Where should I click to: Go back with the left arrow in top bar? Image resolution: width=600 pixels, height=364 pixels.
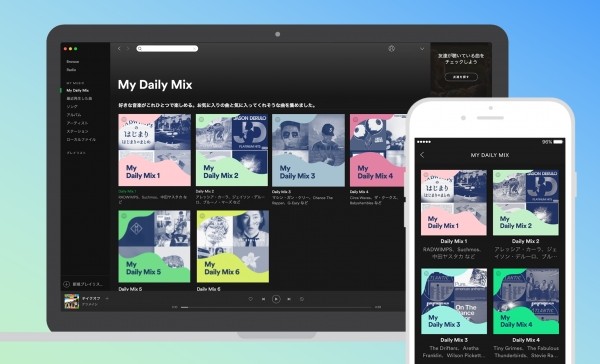[119, 49]
